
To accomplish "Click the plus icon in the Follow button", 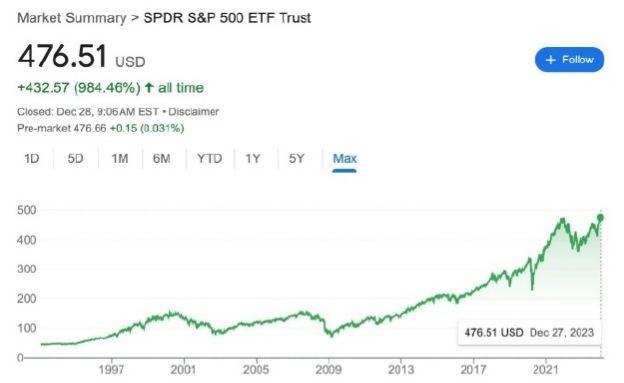I will (550, 60).
